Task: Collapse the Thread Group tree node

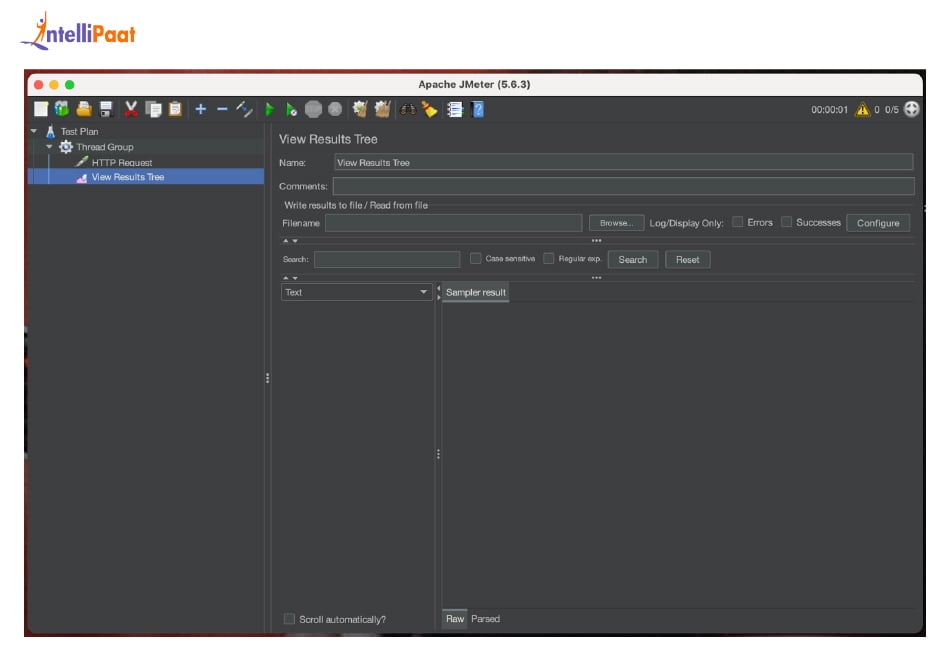Action: pyautogui.click(x=50, y=147)
